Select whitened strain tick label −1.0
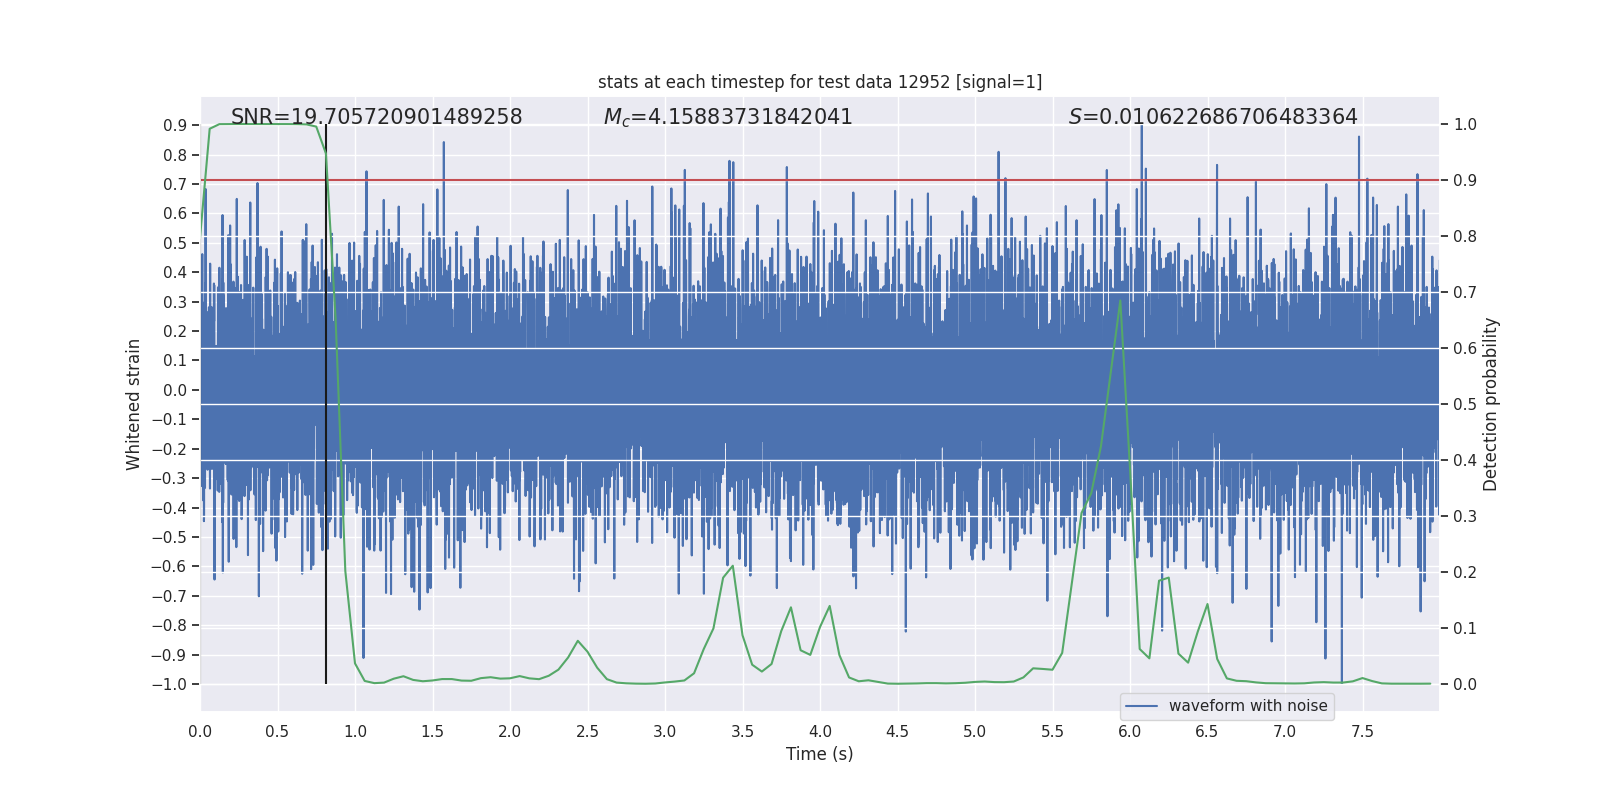1600x800 pixels. tap(169, 684)
